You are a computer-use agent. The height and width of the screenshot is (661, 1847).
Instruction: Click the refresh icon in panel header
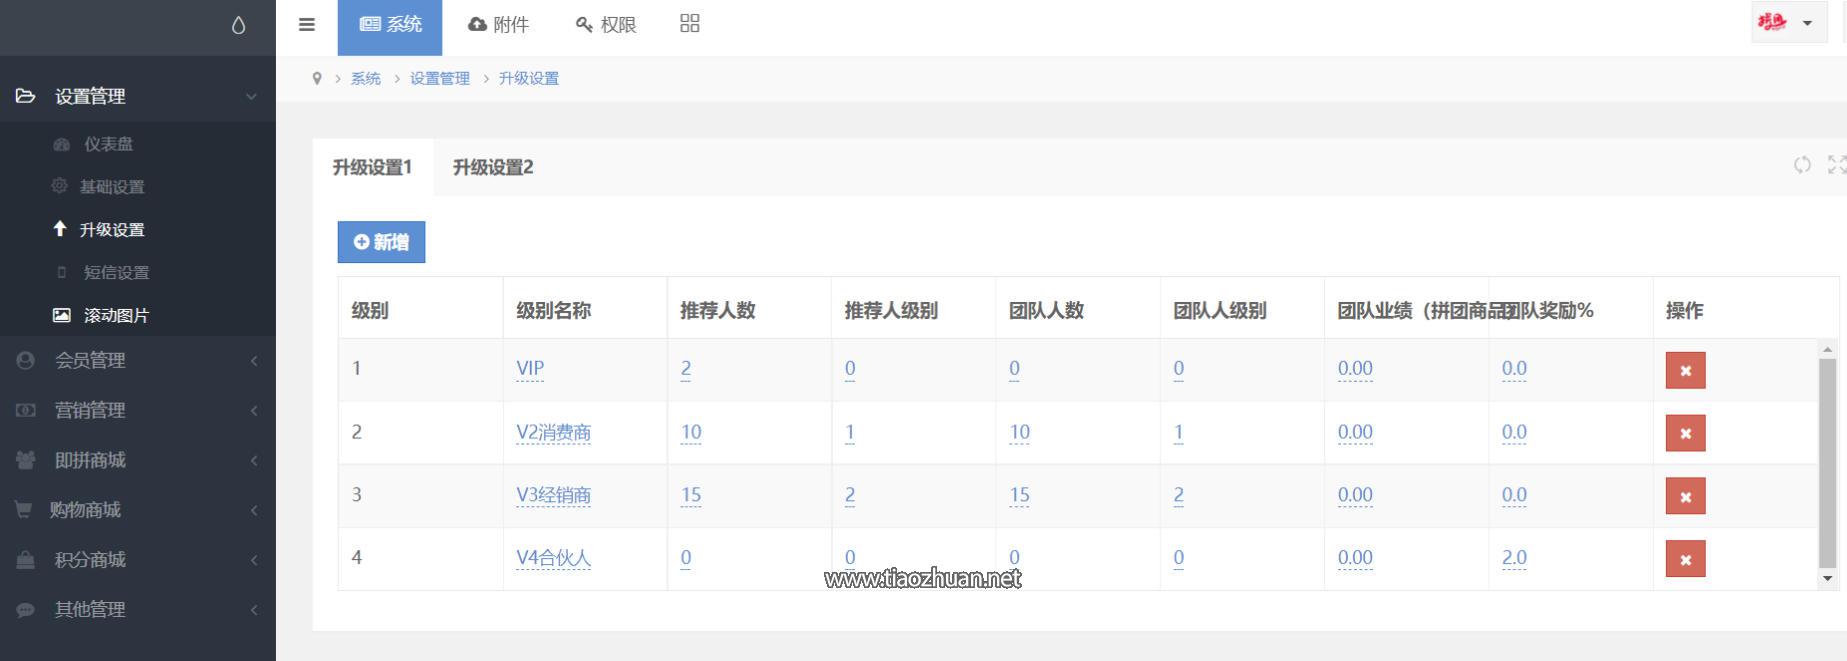(x=1802, y=165)
